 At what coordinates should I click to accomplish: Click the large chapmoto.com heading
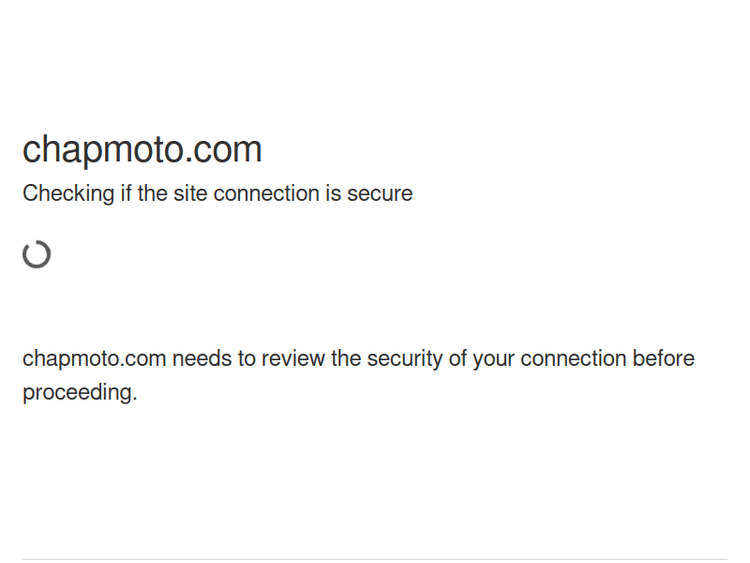[142, 149]
